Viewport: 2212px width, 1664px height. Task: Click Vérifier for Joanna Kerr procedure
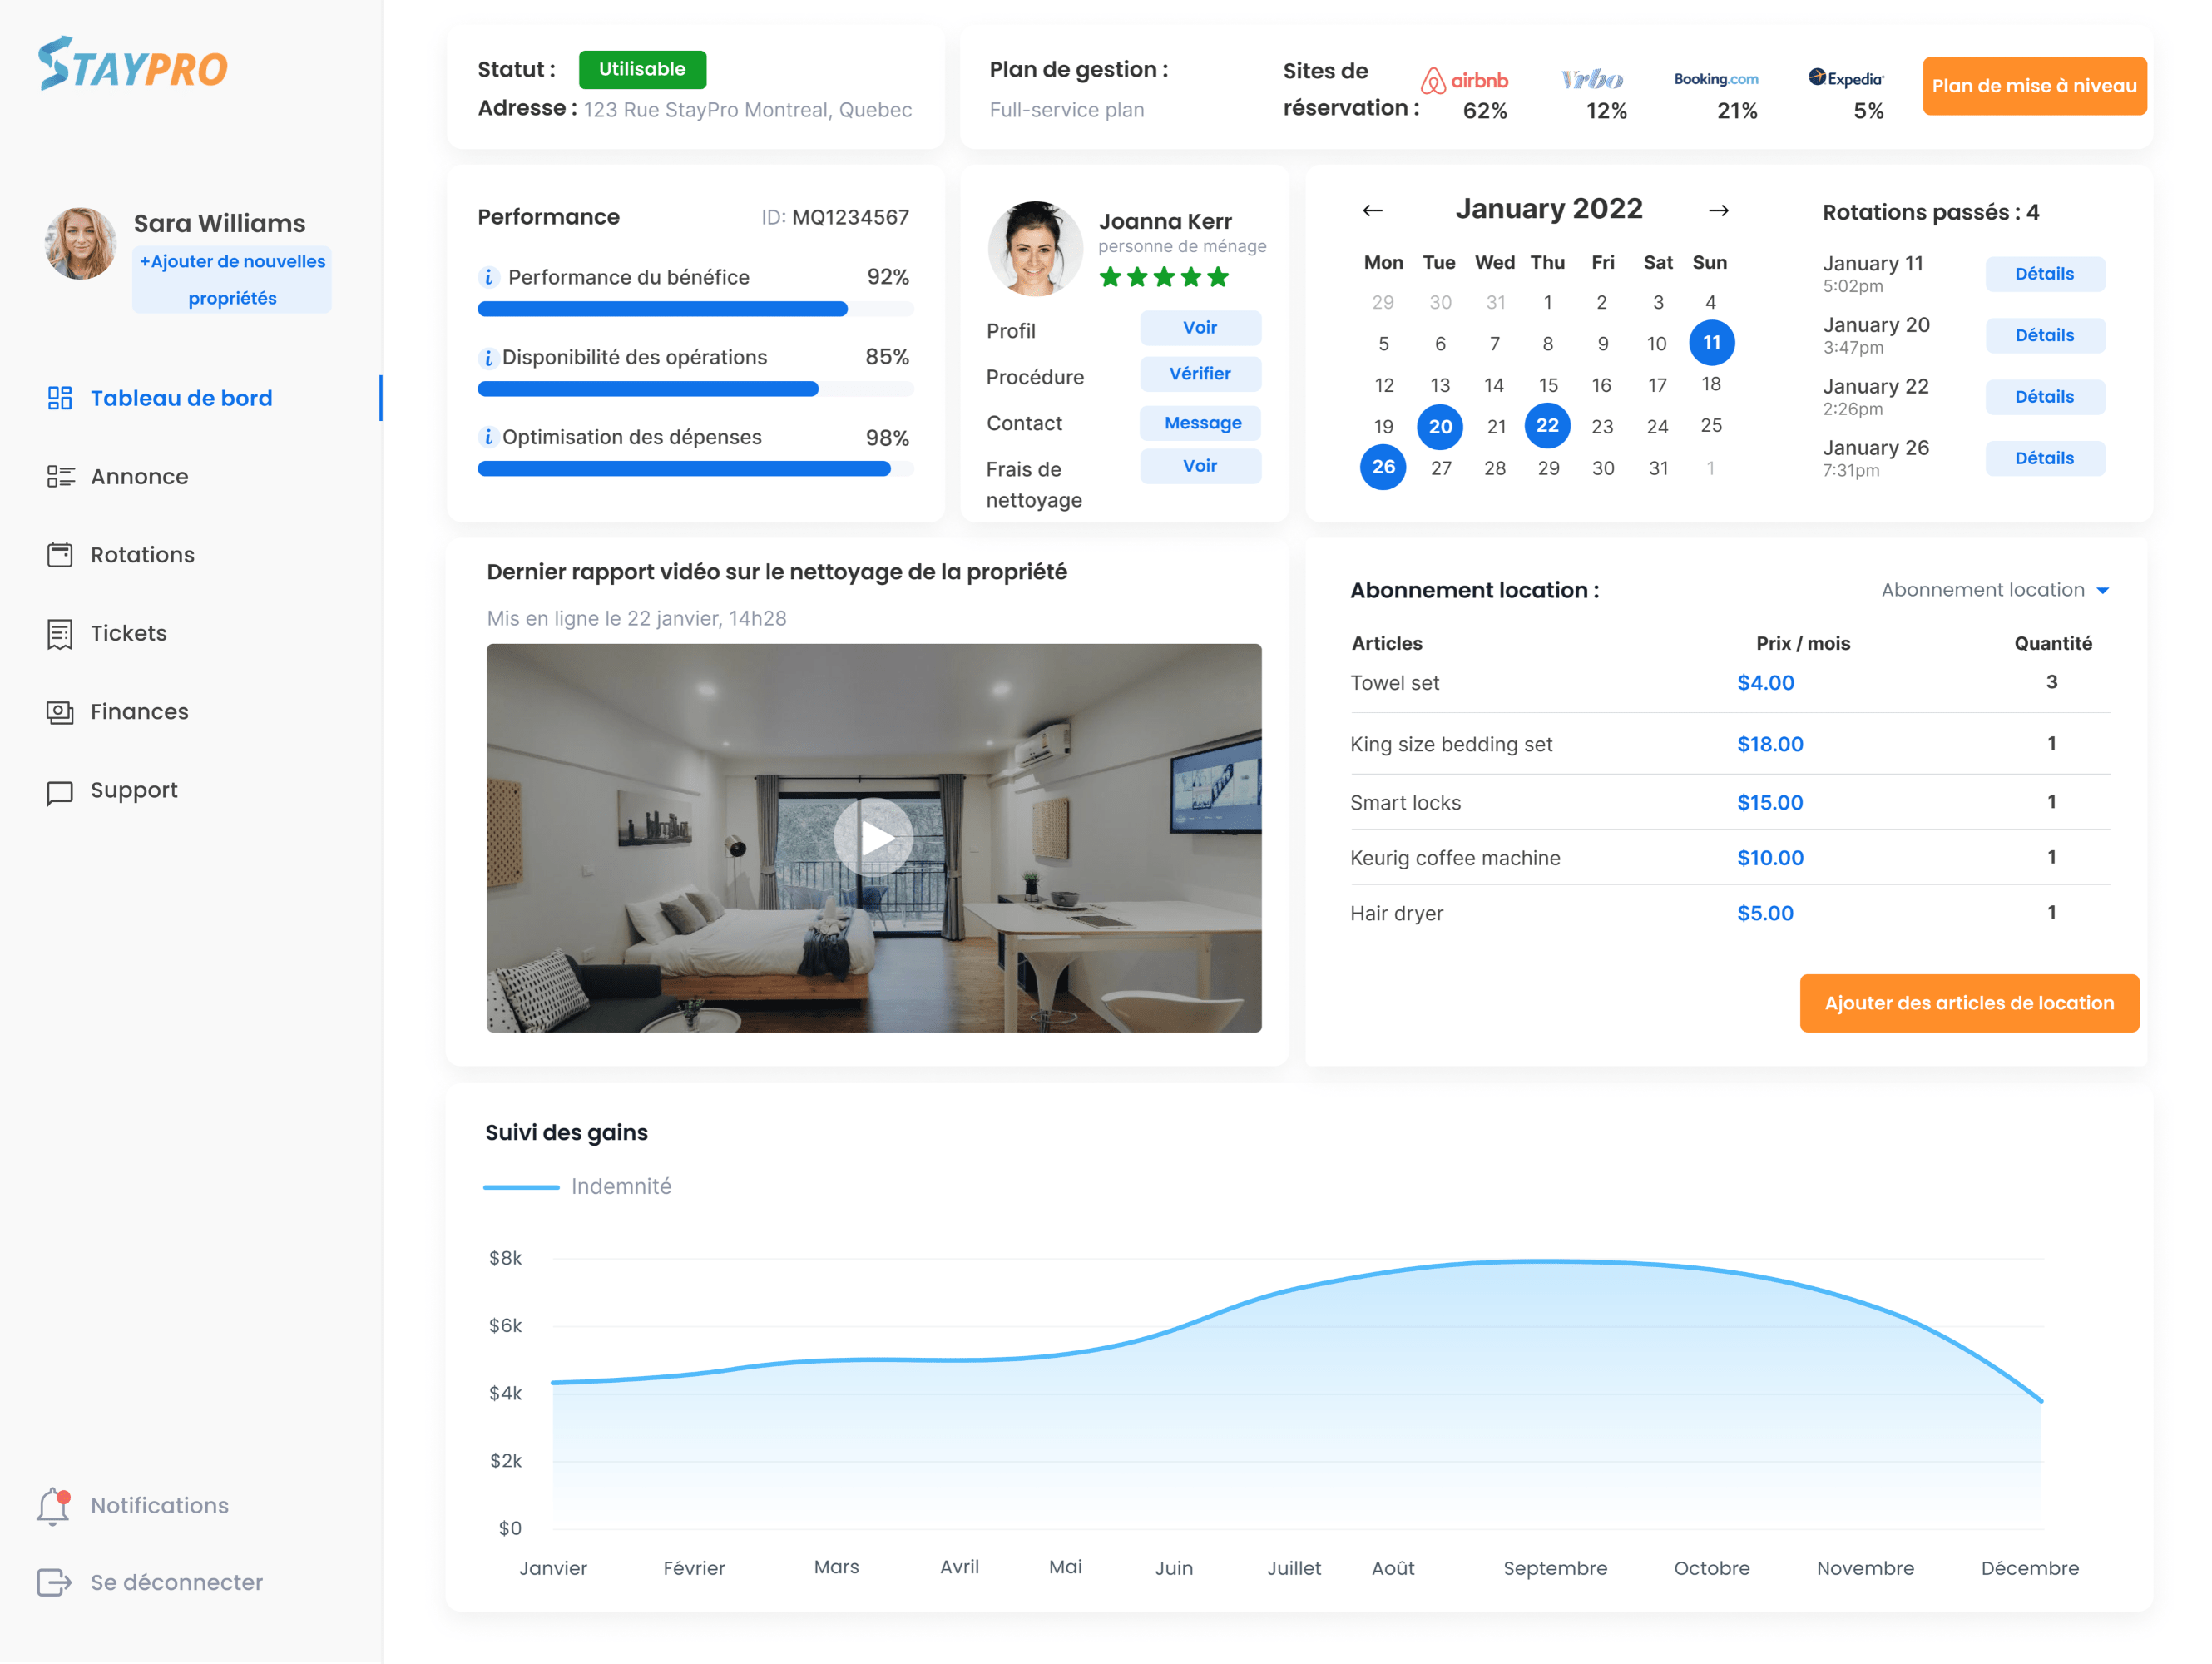coord(1200,374)
